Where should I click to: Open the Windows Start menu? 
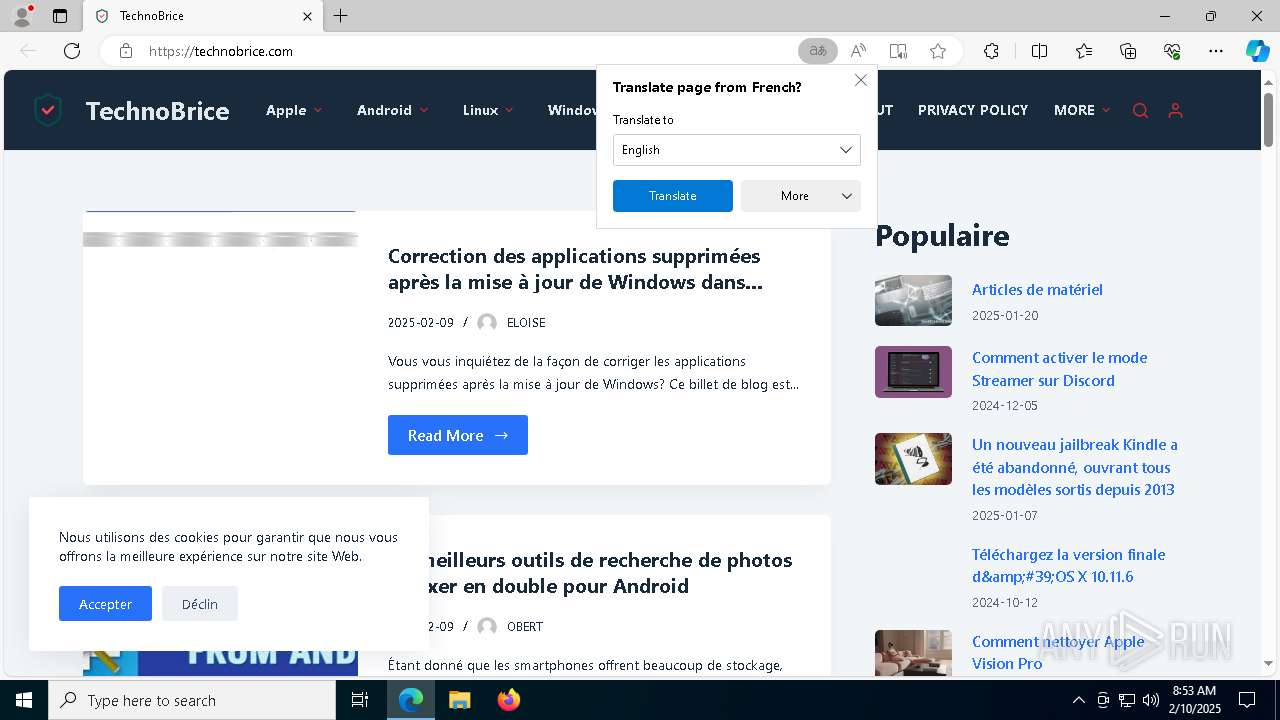[x=24, y=700]
